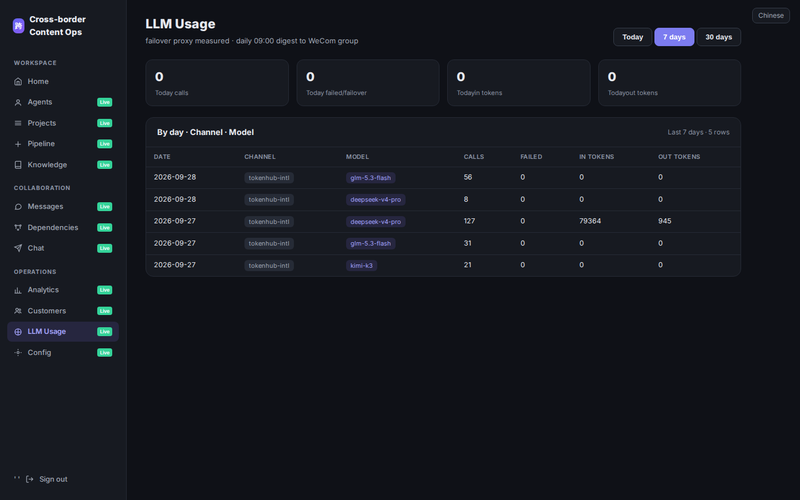This screenshot has height=500, width=800.
Task: Click the CHANNEL column header
Action: 260,157
